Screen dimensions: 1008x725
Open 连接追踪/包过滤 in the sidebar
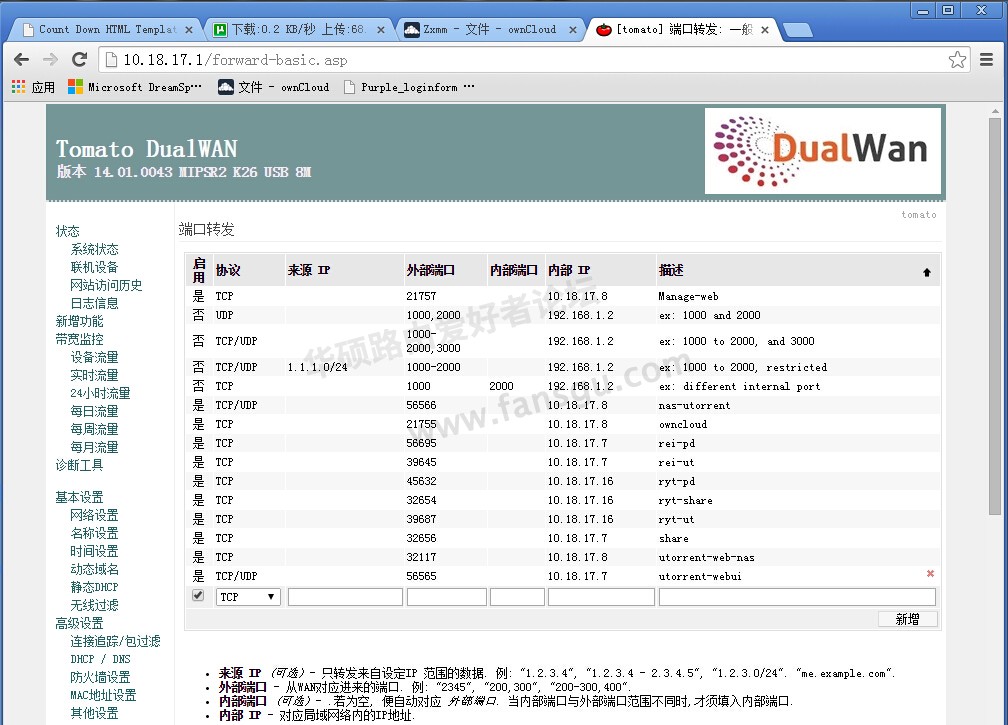pos(116,641)
